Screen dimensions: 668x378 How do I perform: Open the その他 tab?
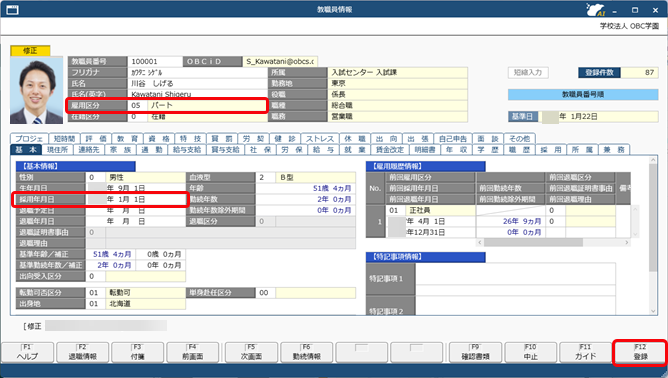pyautogui.click(x=520, y=139)
